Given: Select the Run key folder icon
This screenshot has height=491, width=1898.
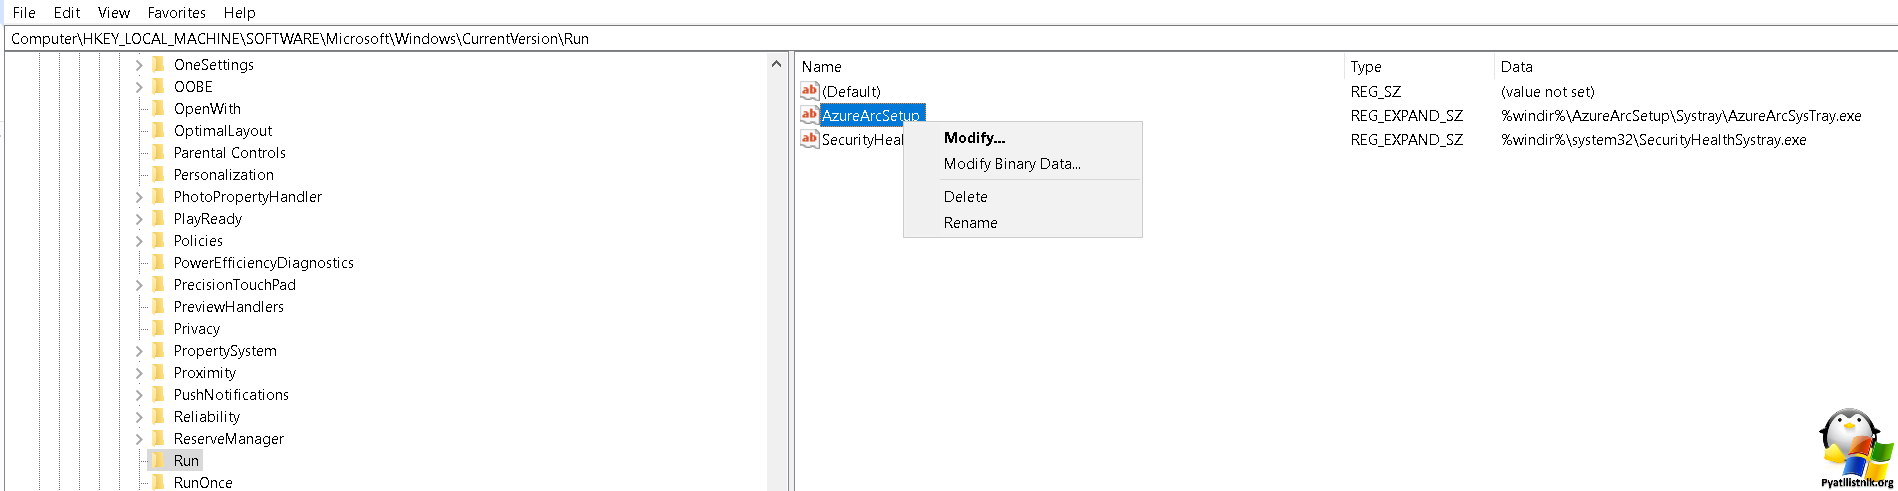Looking at the screenshot, I should [x=158, y=460].
